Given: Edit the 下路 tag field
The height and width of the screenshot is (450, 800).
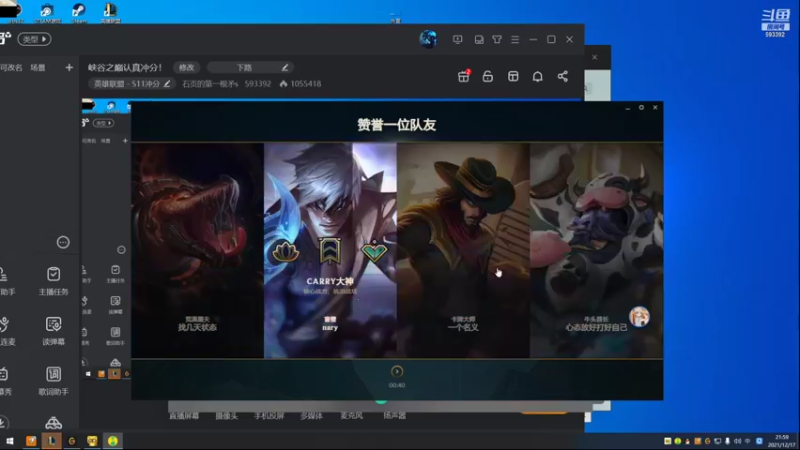Looking at the screenshot, I should 250,67.
